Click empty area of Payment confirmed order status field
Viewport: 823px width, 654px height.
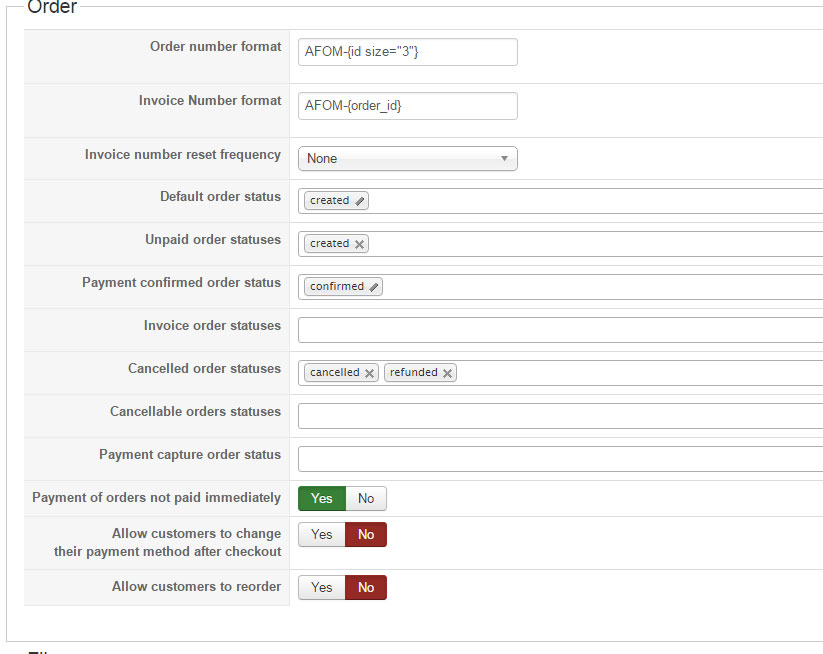click(x=600, y=287)
